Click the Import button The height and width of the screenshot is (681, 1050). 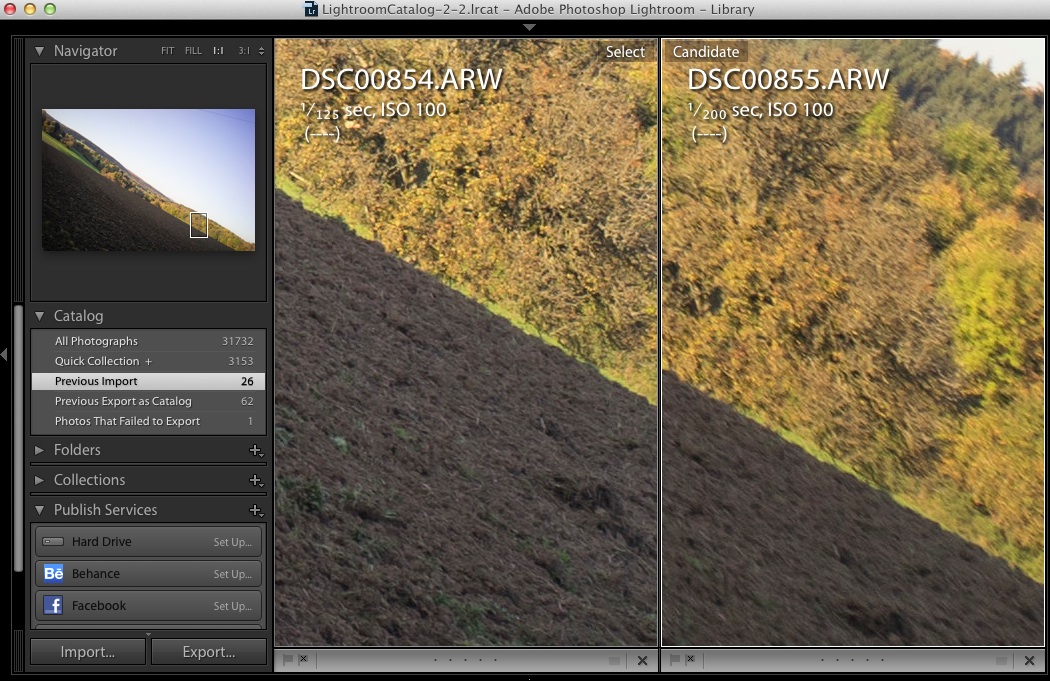(x=88, y=652)
